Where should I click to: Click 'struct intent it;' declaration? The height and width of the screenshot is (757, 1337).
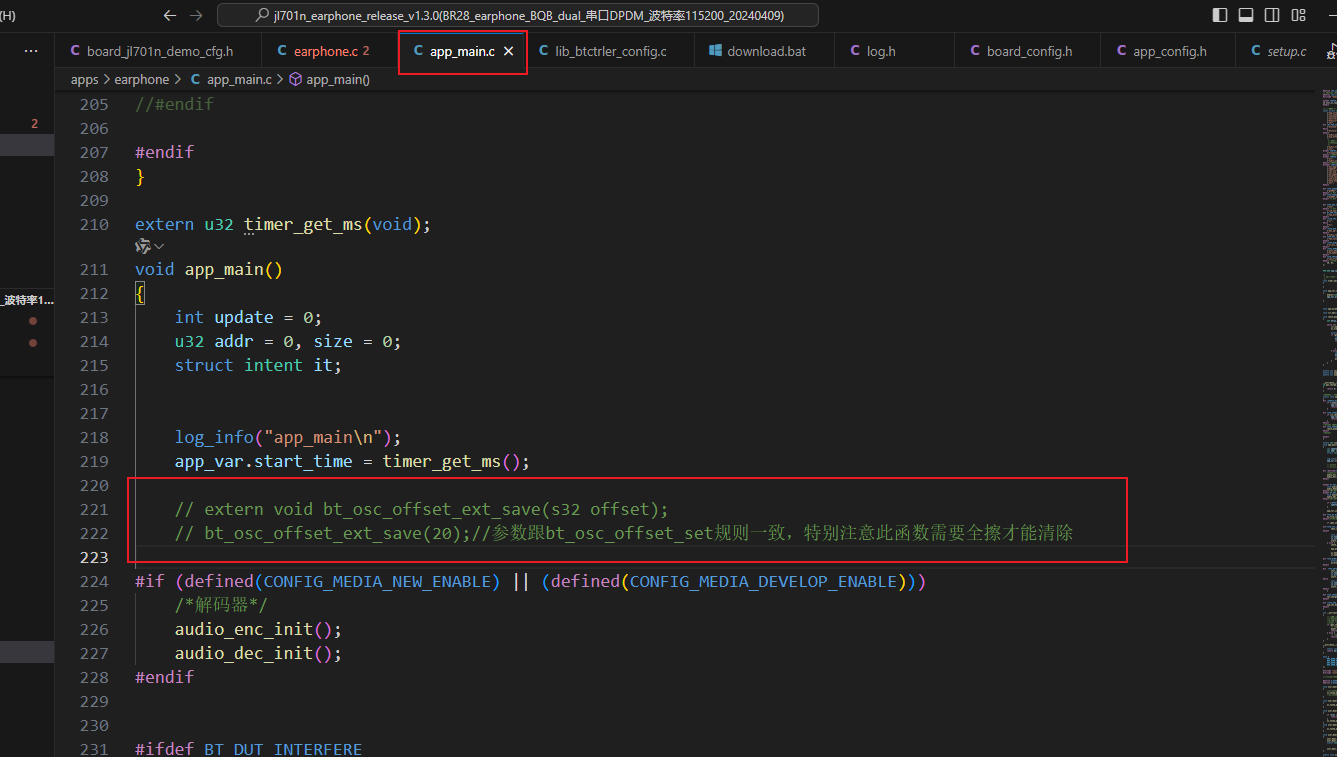[x=258, y=365]
